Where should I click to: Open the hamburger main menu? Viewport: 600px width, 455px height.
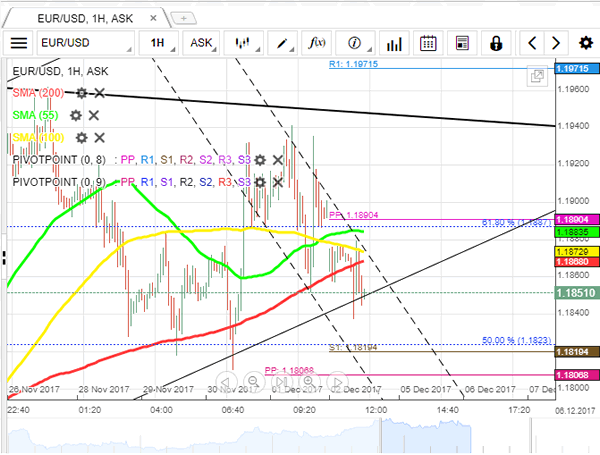click(x=18, y=43)
